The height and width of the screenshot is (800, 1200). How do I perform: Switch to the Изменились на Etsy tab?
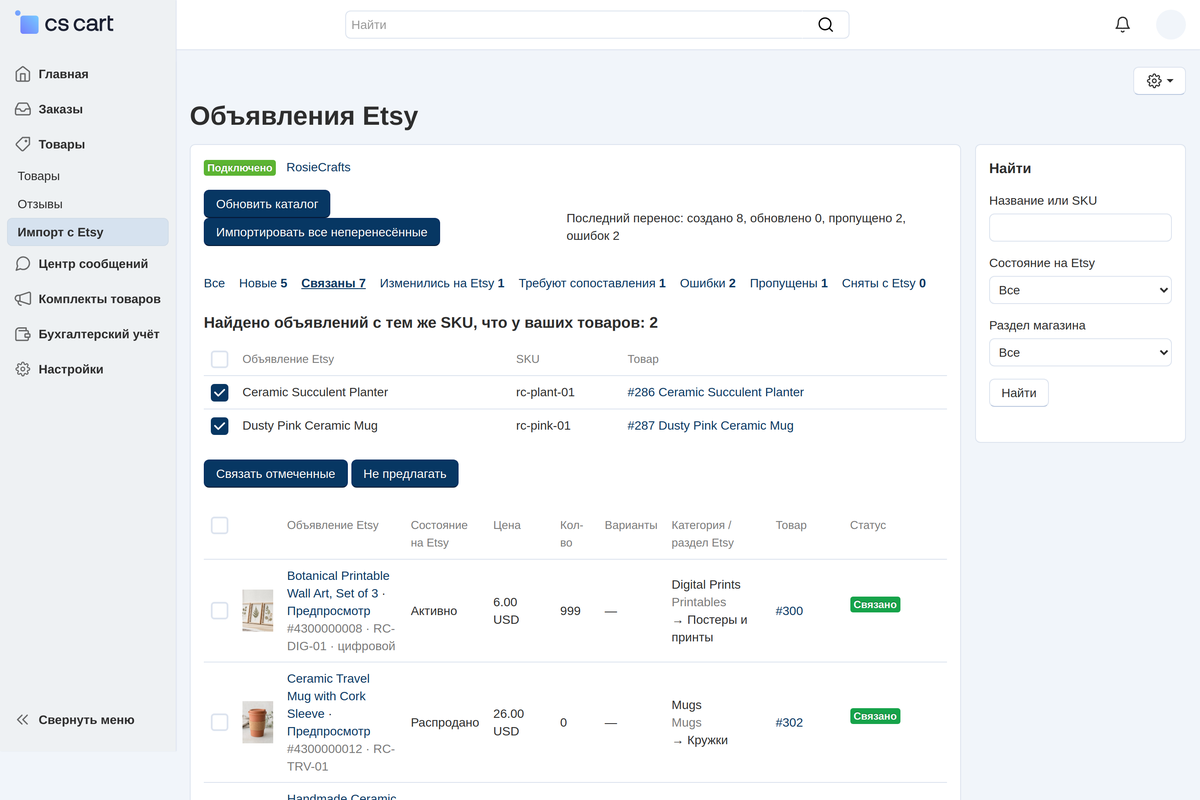click(x=442, y=283)
